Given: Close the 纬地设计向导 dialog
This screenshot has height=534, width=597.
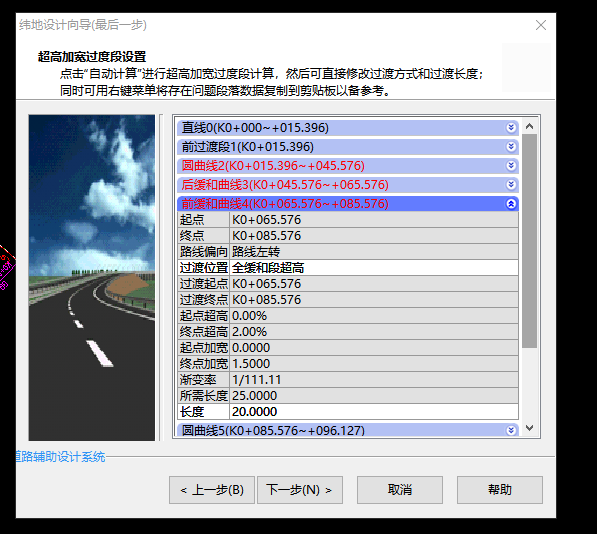Looking at the screenshot, I should point(541,25).
